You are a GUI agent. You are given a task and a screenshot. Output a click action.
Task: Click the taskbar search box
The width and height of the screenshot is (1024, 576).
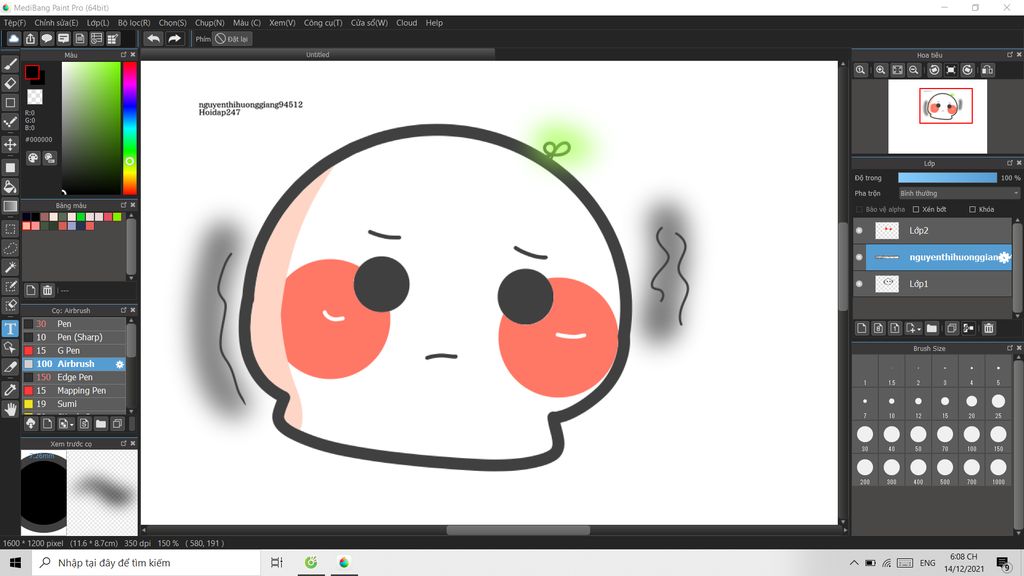point(146,562)
